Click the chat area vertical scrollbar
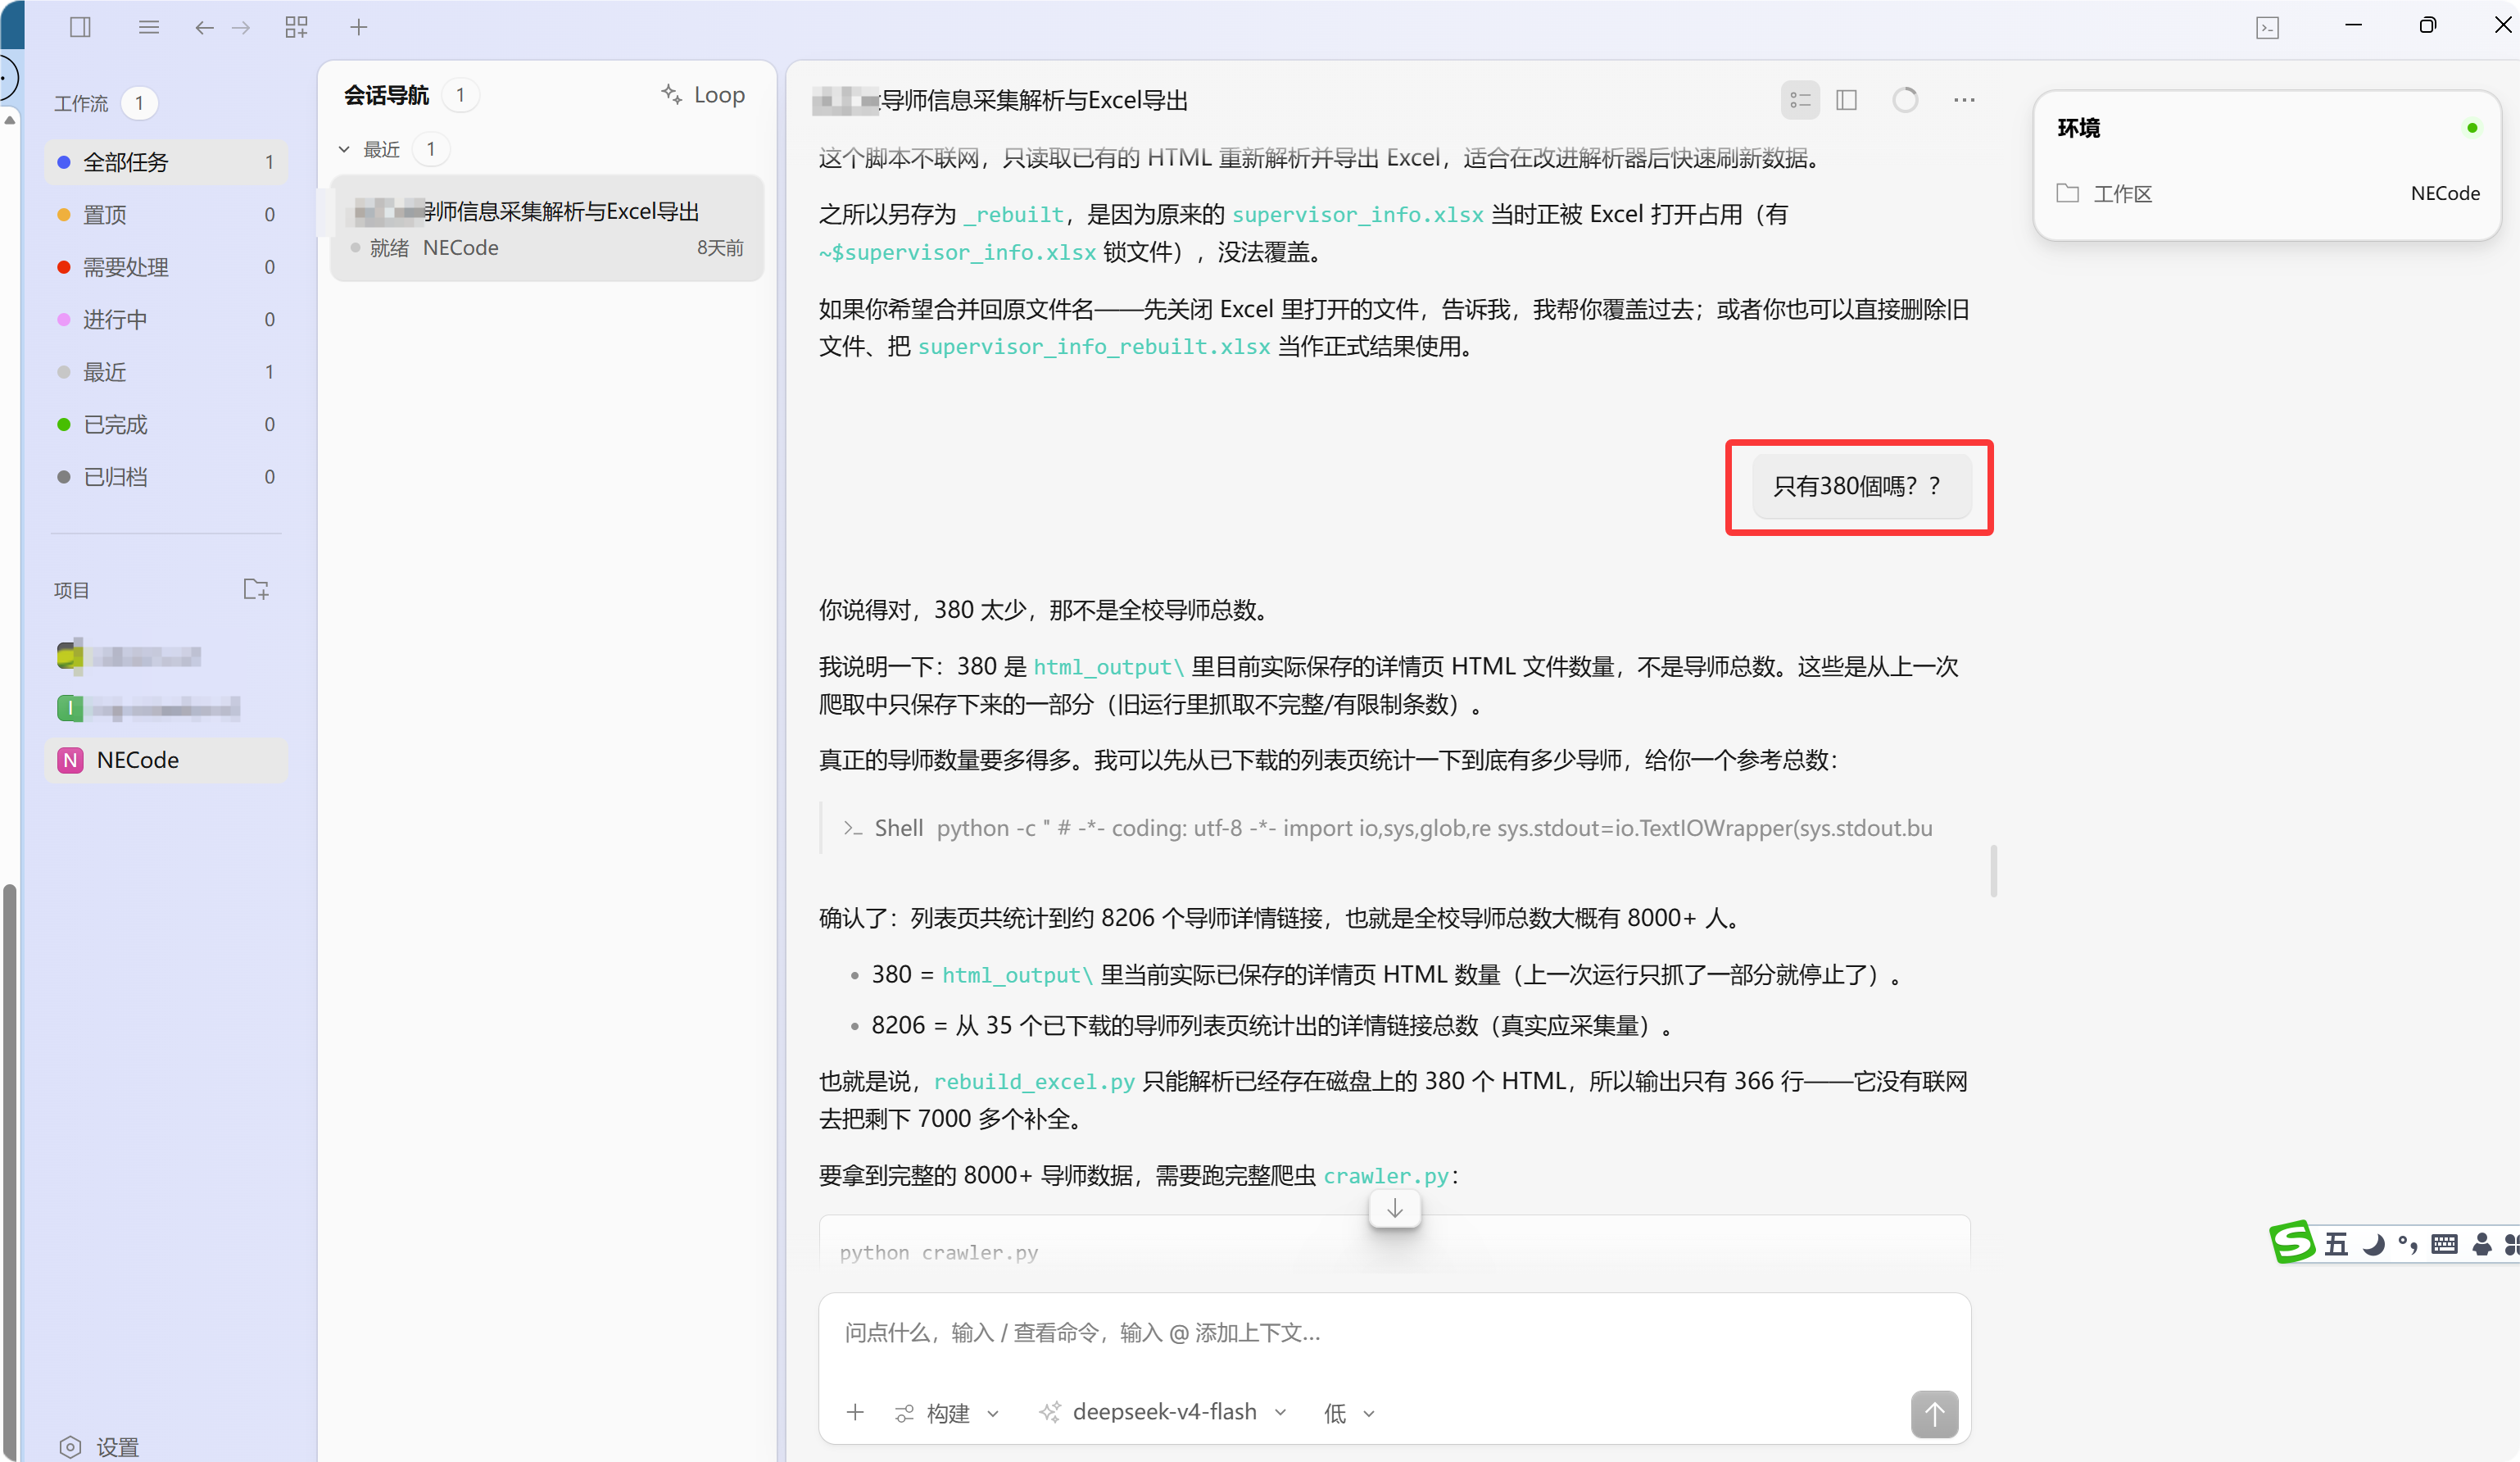The image size is (2520, 1462). click(1993, 870)
